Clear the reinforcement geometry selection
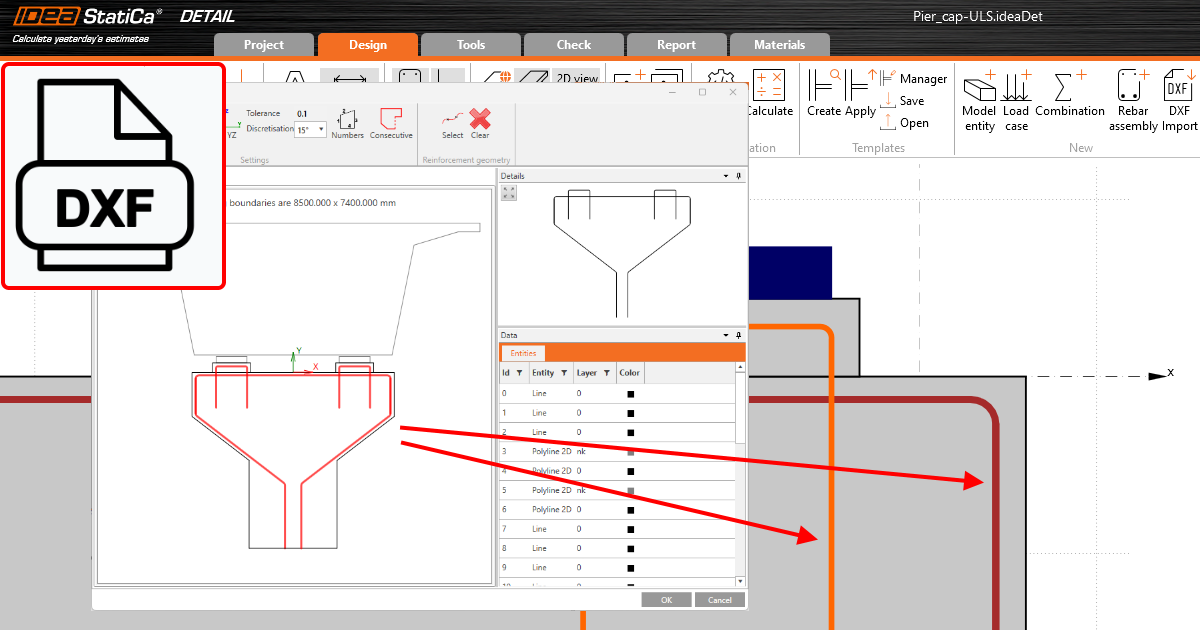The height and width of the screenshot is (630, 1200). [480, 118]
